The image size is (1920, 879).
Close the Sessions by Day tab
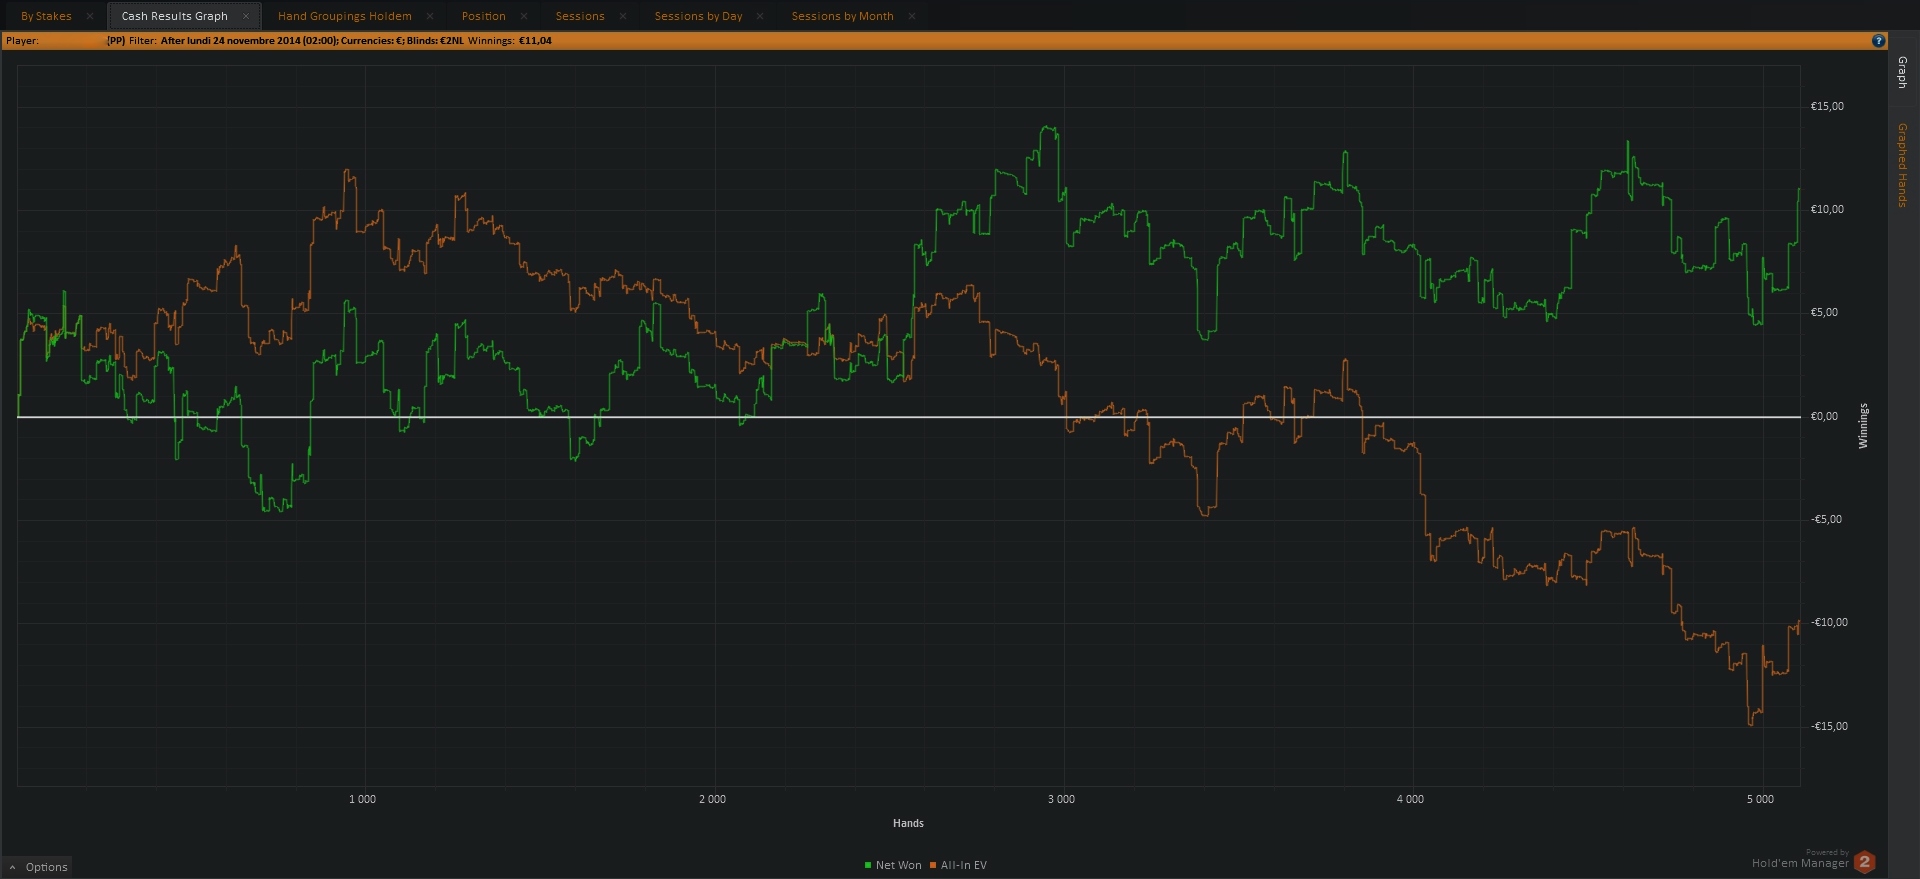click(760, 16)
